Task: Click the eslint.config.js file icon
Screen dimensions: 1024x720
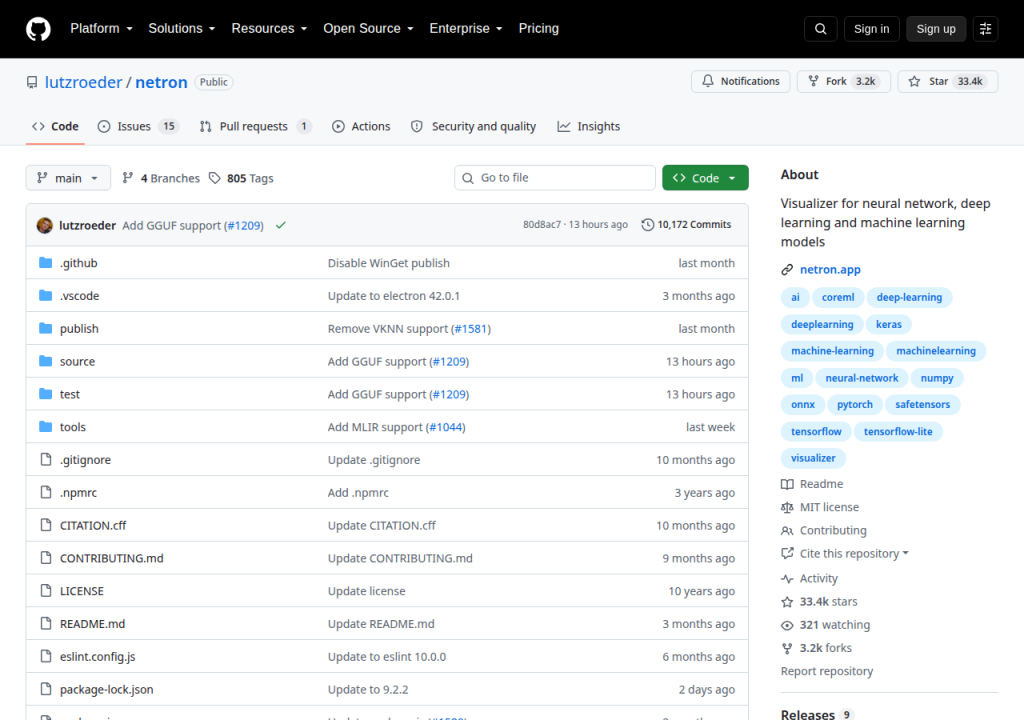Action: pos(45,656)
